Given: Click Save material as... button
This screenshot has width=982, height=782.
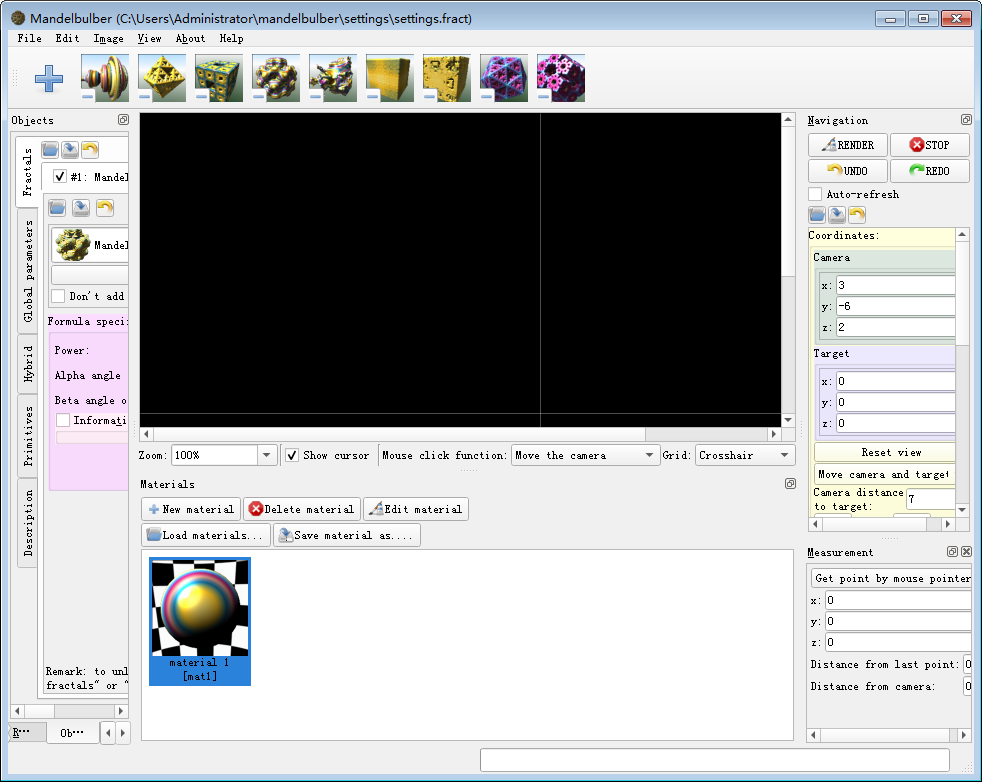Looking at the screenshot, I should pos(347,535).
